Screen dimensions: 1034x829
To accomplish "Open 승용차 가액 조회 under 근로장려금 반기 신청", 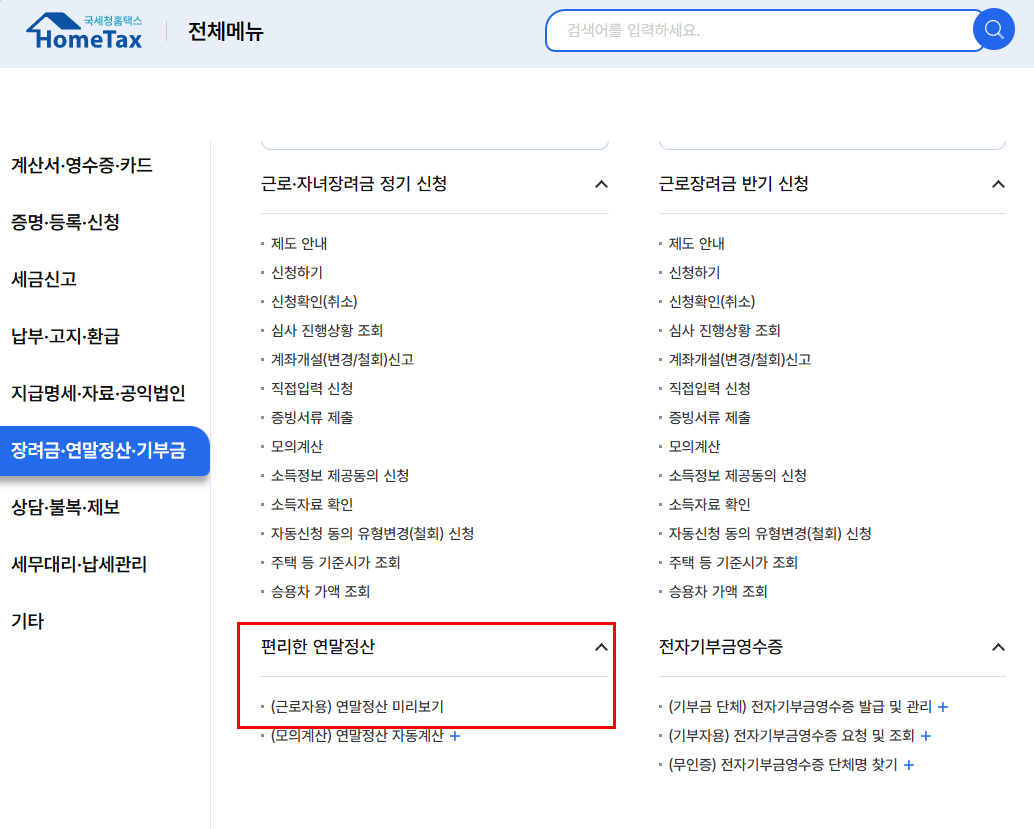I will [717, 590].
